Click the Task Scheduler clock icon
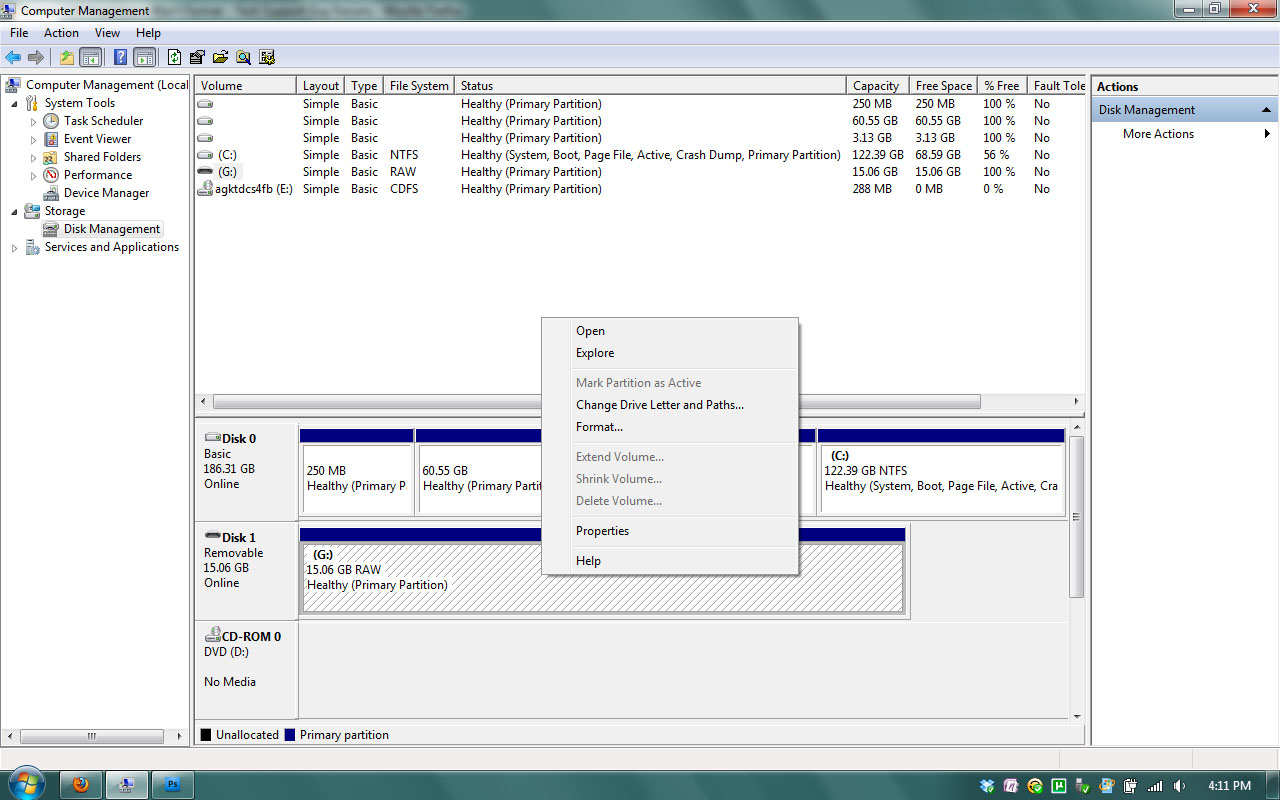The width and height of the screenshot is (1280, 800). 51,121
